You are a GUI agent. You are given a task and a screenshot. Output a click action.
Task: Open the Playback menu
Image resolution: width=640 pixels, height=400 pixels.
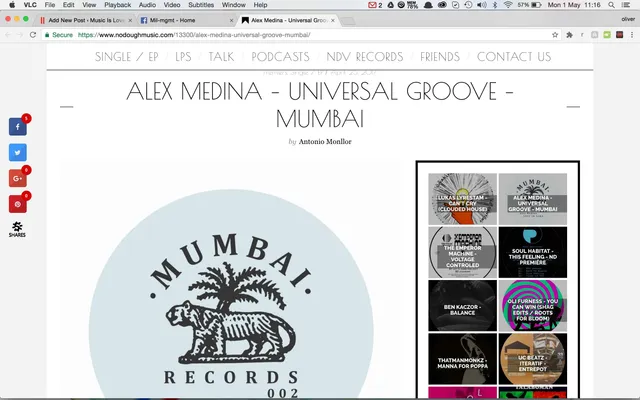(118, 5)
